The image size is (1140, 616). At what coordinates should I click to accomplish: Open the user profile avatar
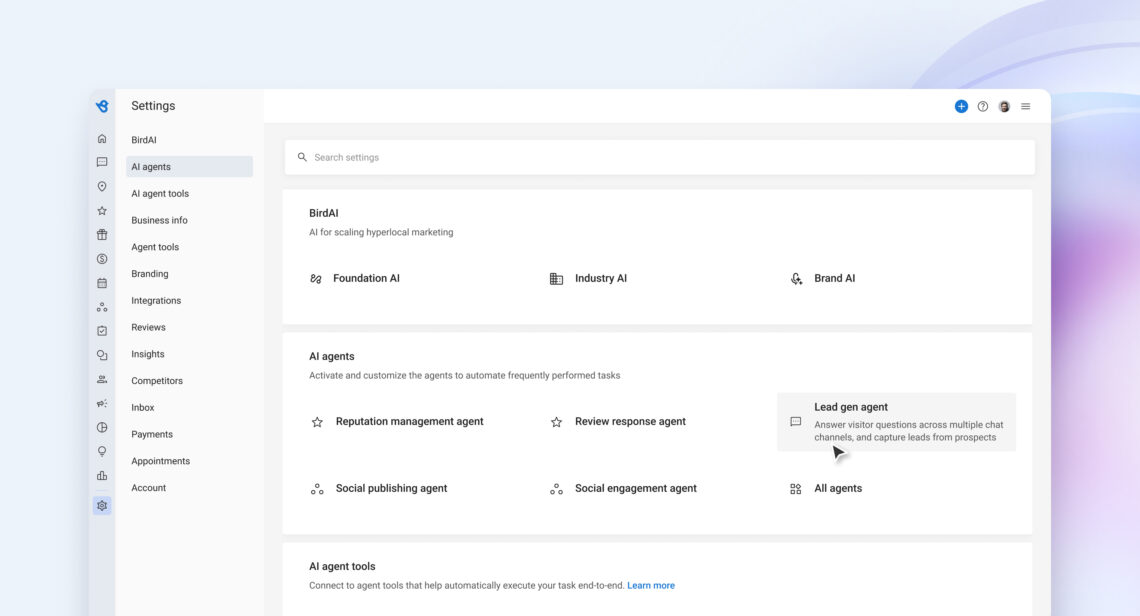click(x=1004, y=106)
